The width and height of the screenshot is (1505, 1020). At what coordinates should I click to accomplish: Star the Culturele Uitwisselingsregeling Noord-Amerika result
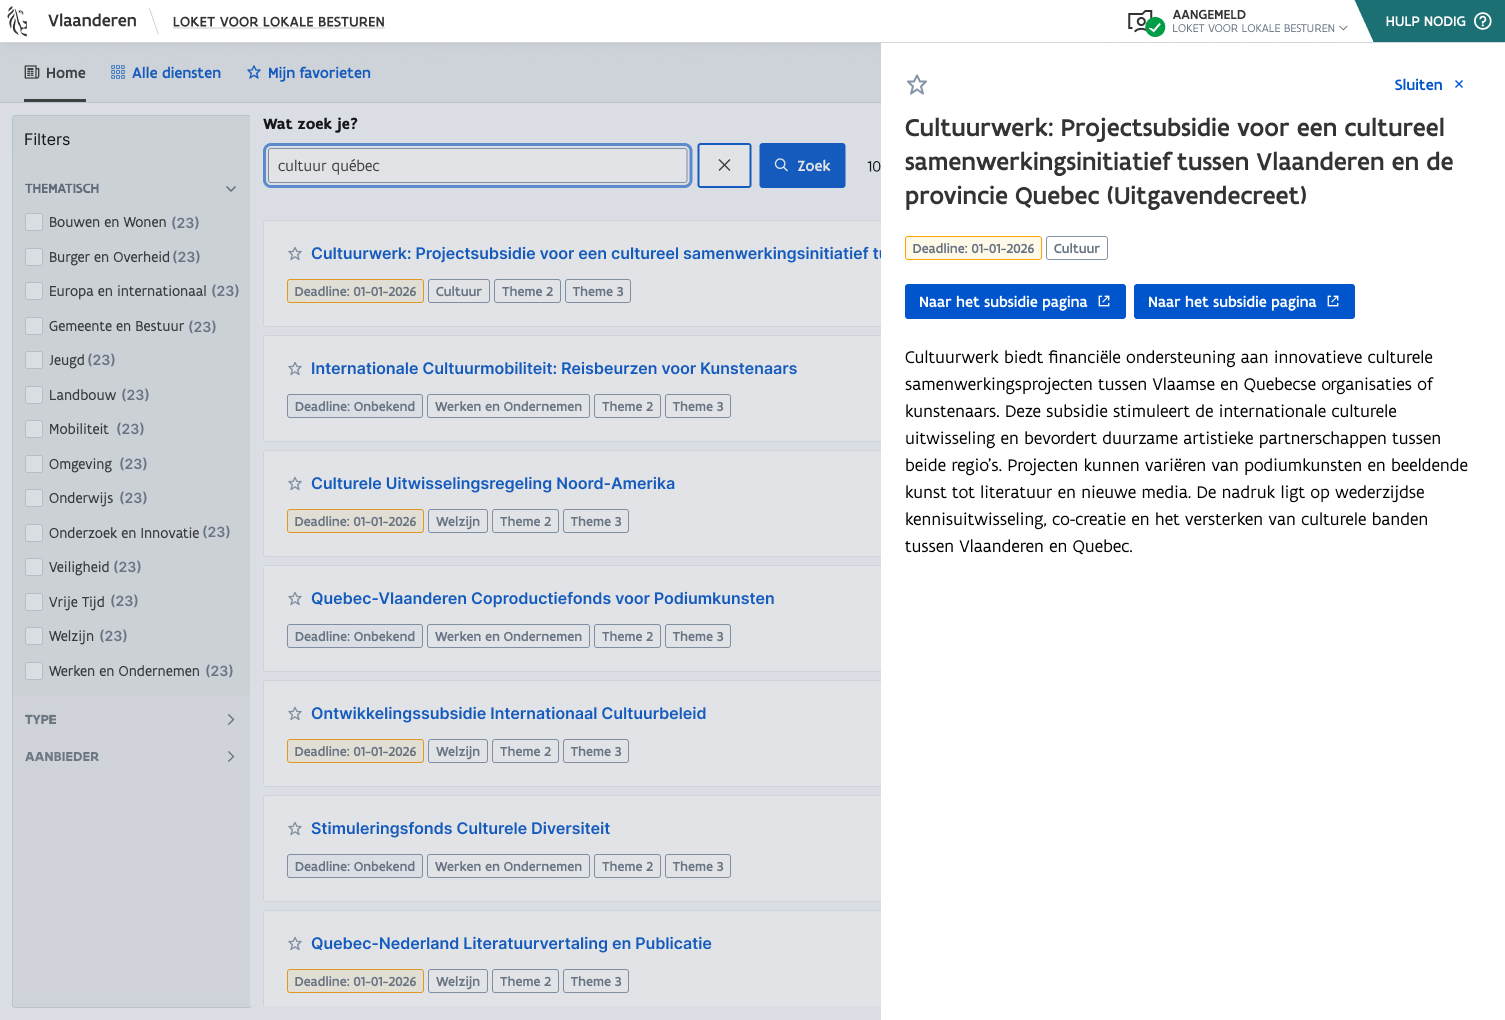coord(295,484)
